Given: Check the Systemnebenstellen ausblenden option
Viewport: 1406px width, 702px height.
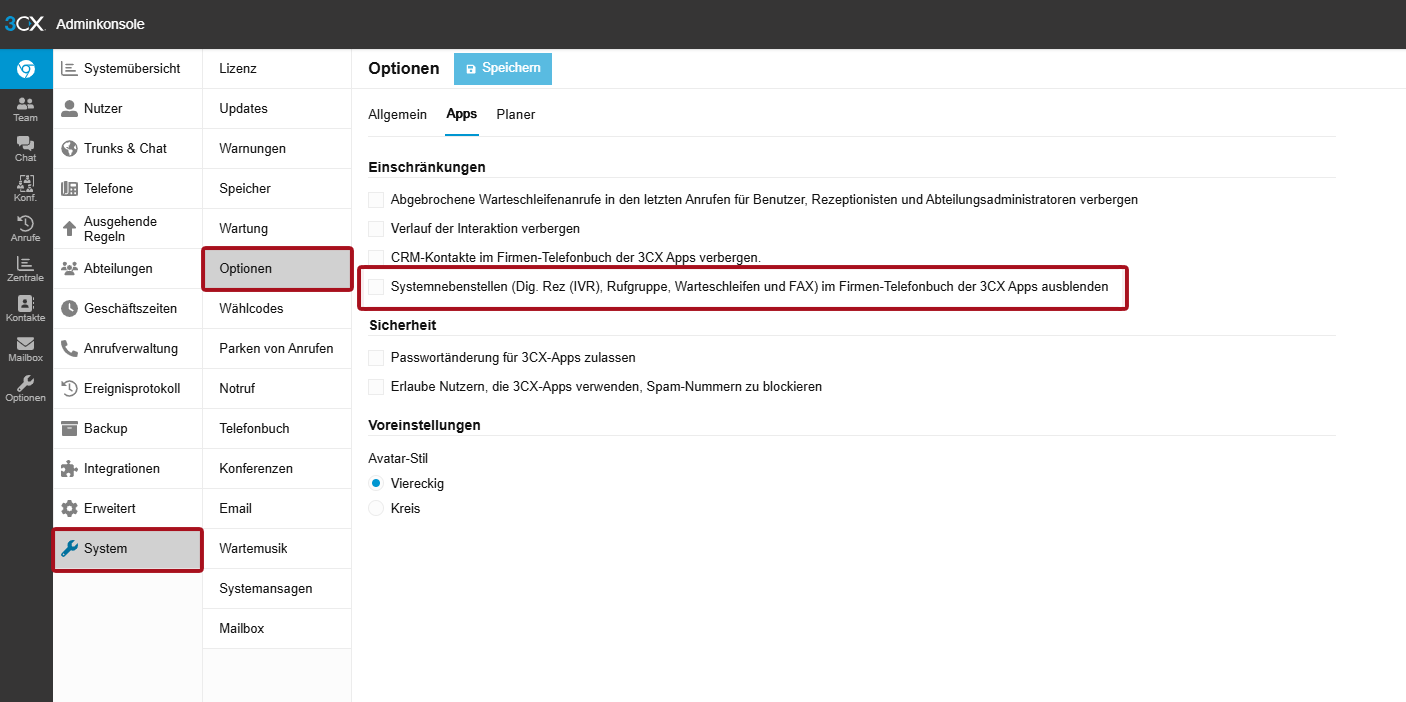Looking at the screenshot, I should click(376, 287).
